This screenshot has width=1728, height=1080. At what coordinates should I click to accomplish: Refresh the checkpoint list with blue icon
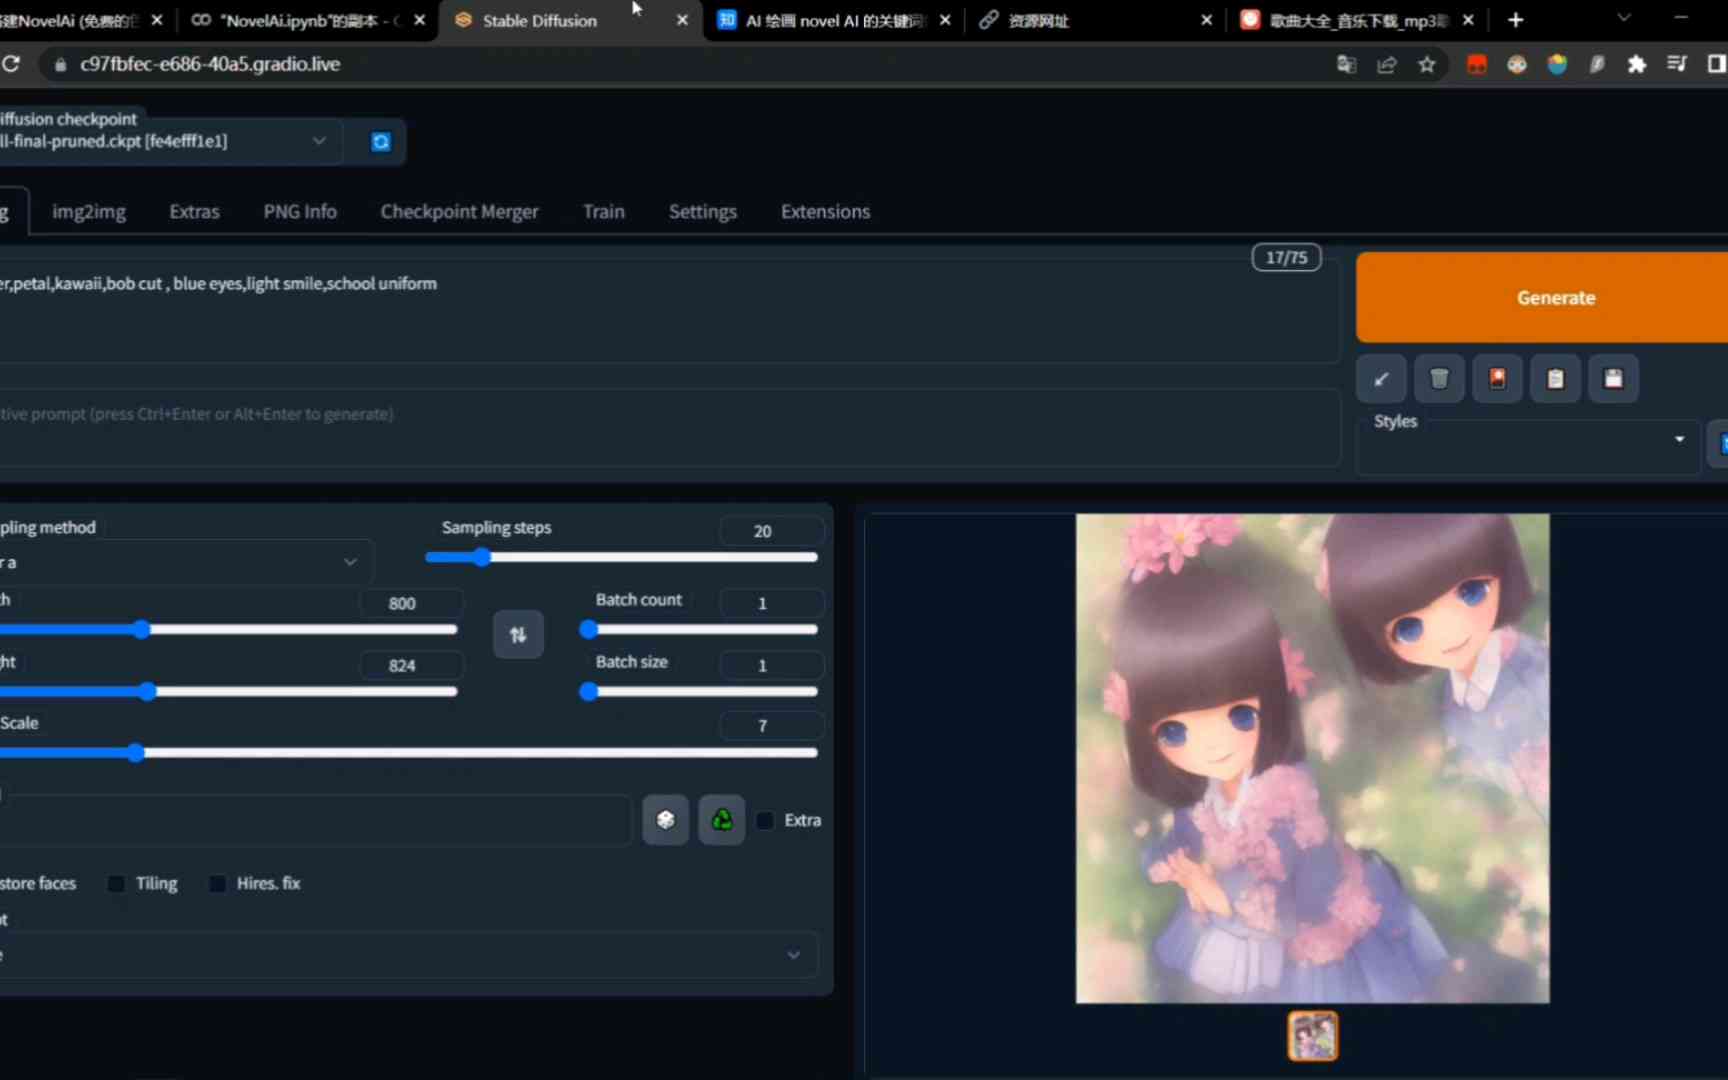click(x=381, y=142)
